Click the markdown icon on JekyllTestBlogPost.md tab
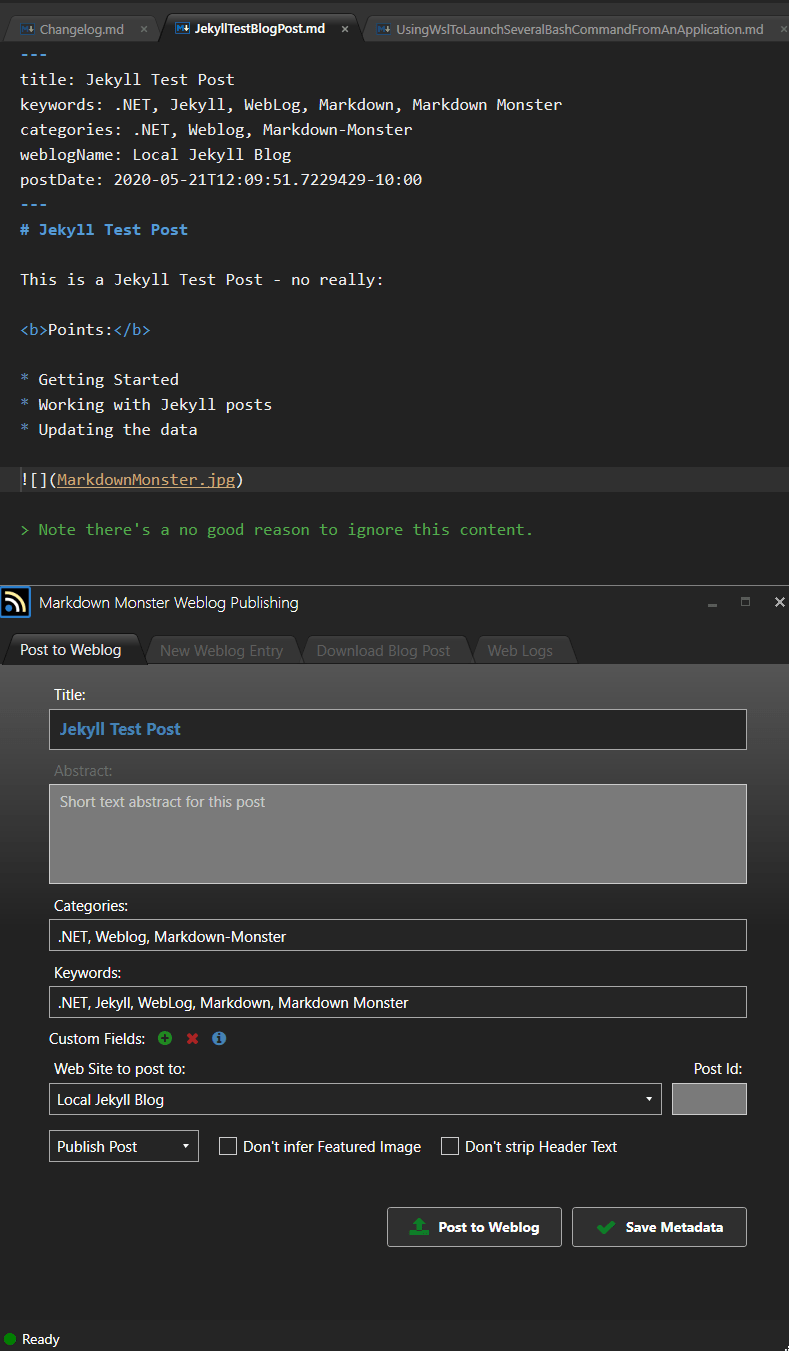This screenshot has width=789, height=1351. [x=182, y=29]
